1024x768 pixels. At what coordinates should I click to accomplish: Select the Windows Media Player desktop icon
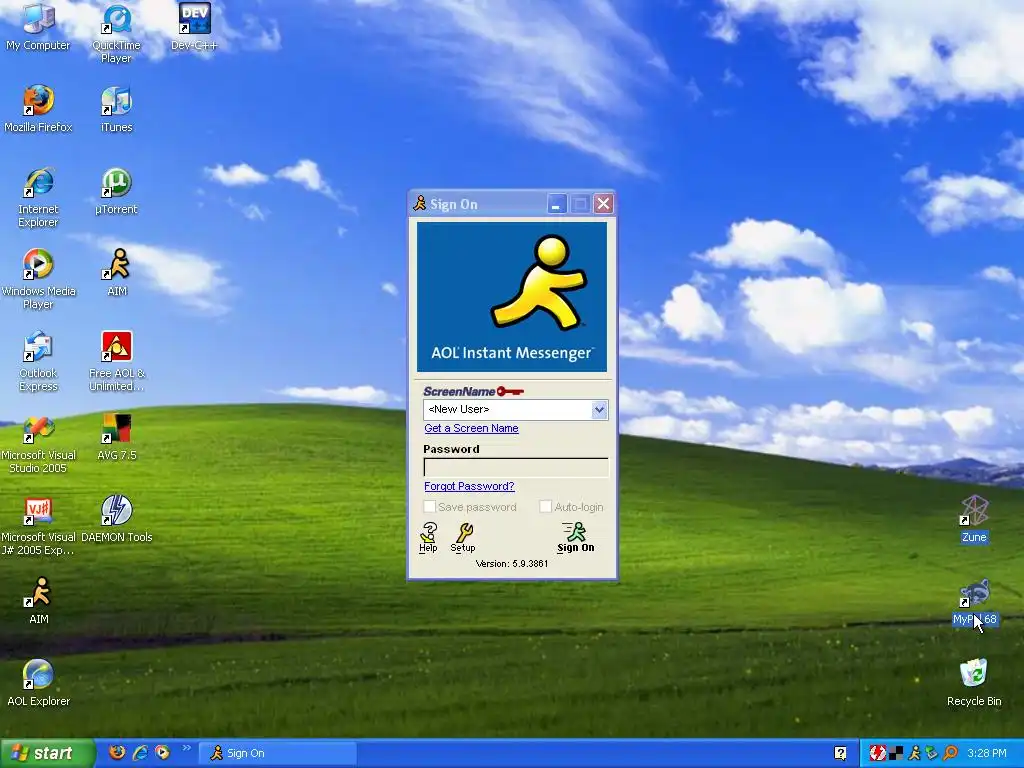(38, 279)
